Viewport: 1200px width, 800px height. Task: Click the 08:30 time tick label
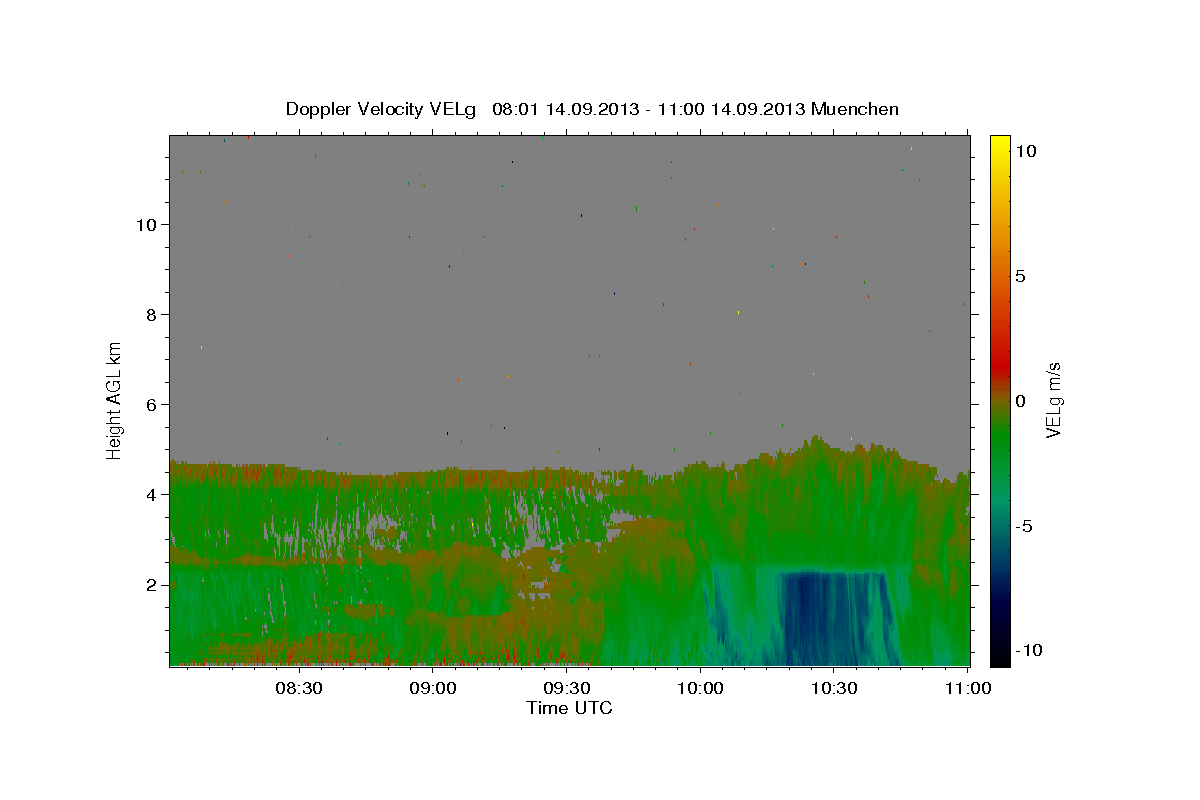299,688
